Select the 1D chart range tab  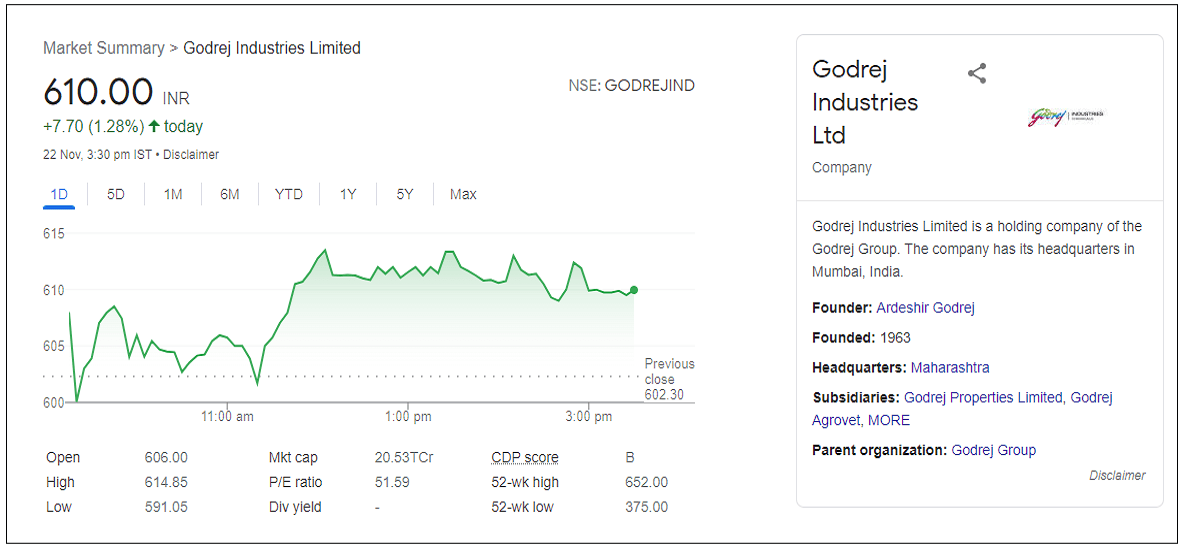(59, 194)
